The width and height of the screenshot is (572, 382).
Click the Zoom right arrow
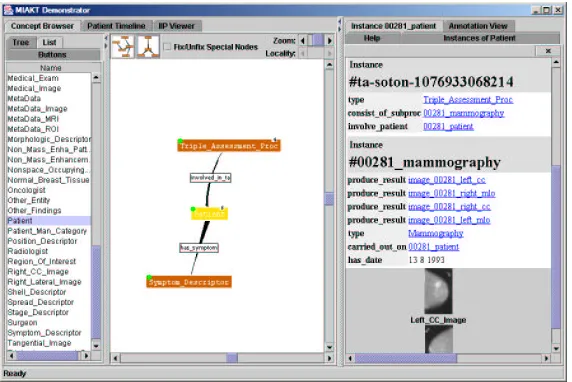click(x=329, y=40)
